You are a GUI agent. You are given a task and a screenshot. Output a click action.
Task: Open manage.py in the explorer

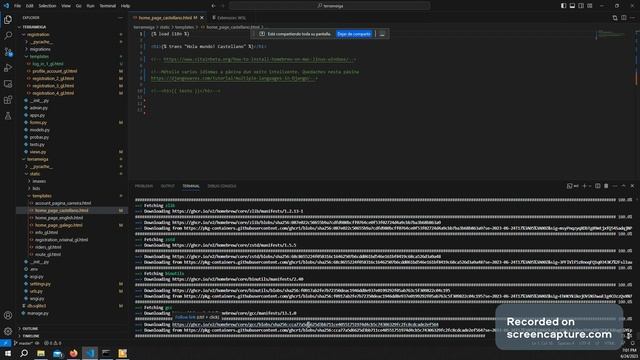tap(39, 313)
